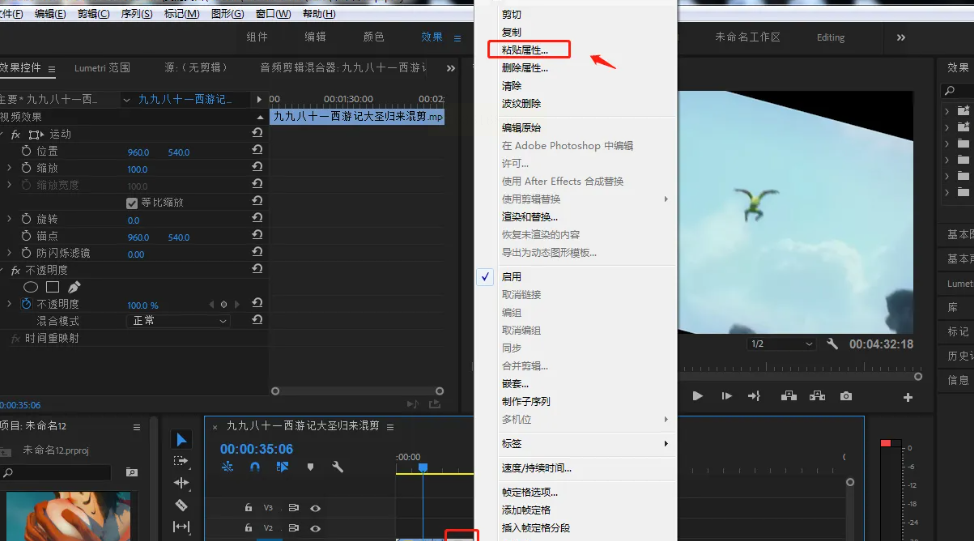974x541 pixels.
Task: Open playback resolution 1/2 dropdown
Action: click(x=781, y=343)
